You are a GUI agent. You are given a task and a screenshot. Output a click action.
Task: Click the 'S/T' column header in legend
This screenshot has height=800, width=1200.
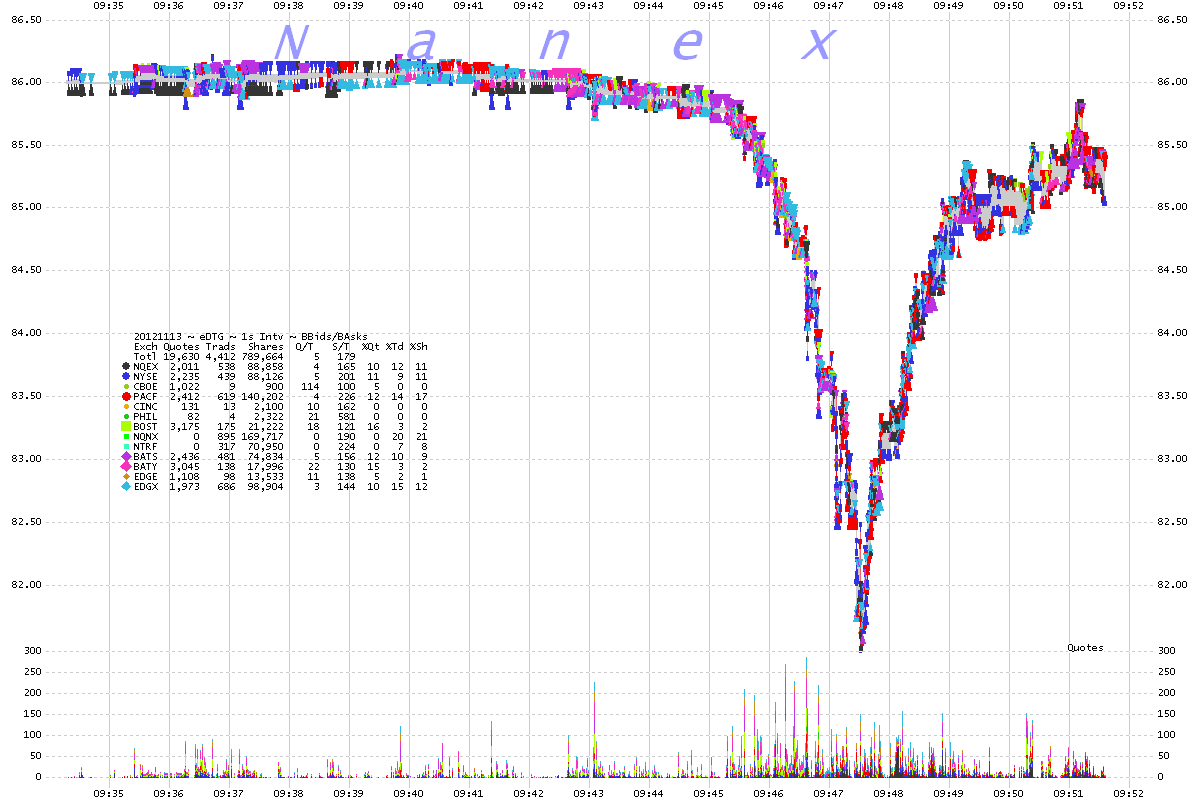(x=341, y=347)
